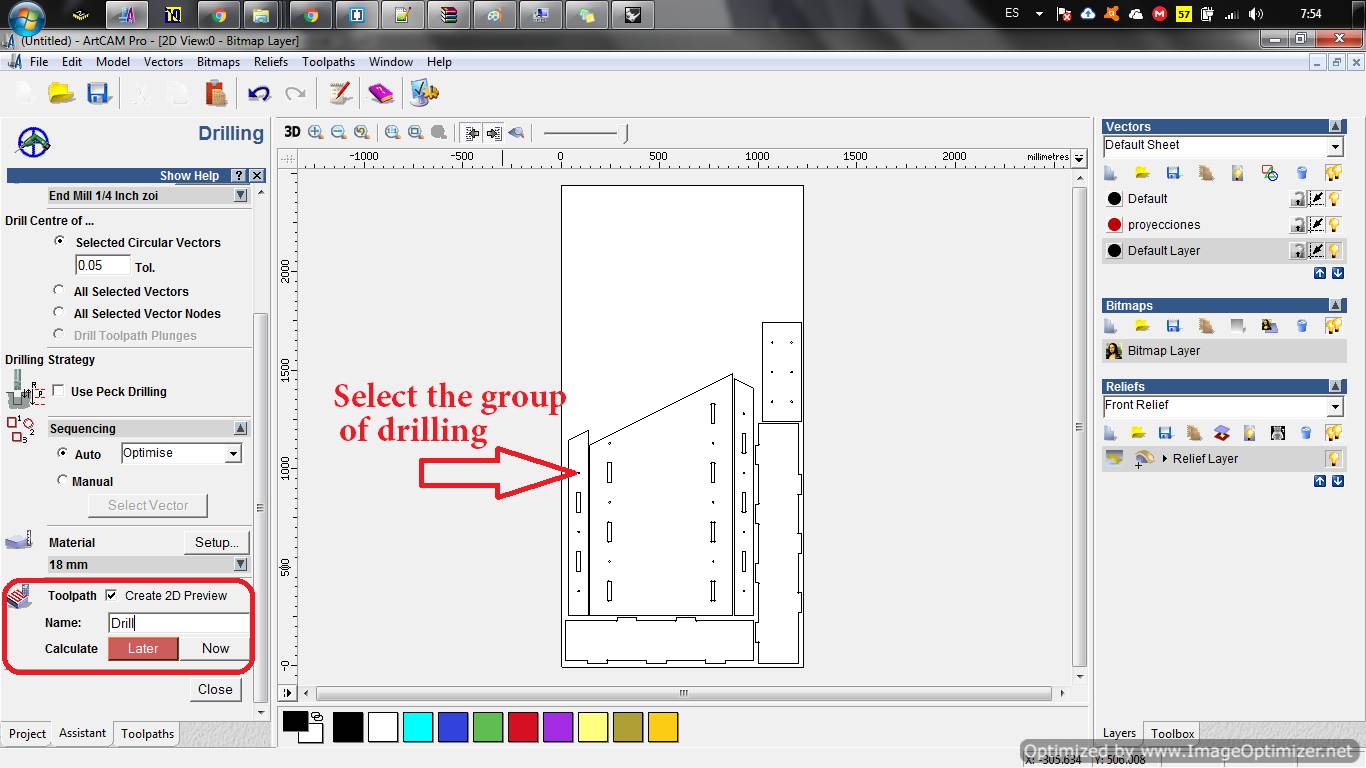1366x768 pixels.
Task: Click the Paste clipboard icon in the toolbar
Action: (x=215, y=94)
